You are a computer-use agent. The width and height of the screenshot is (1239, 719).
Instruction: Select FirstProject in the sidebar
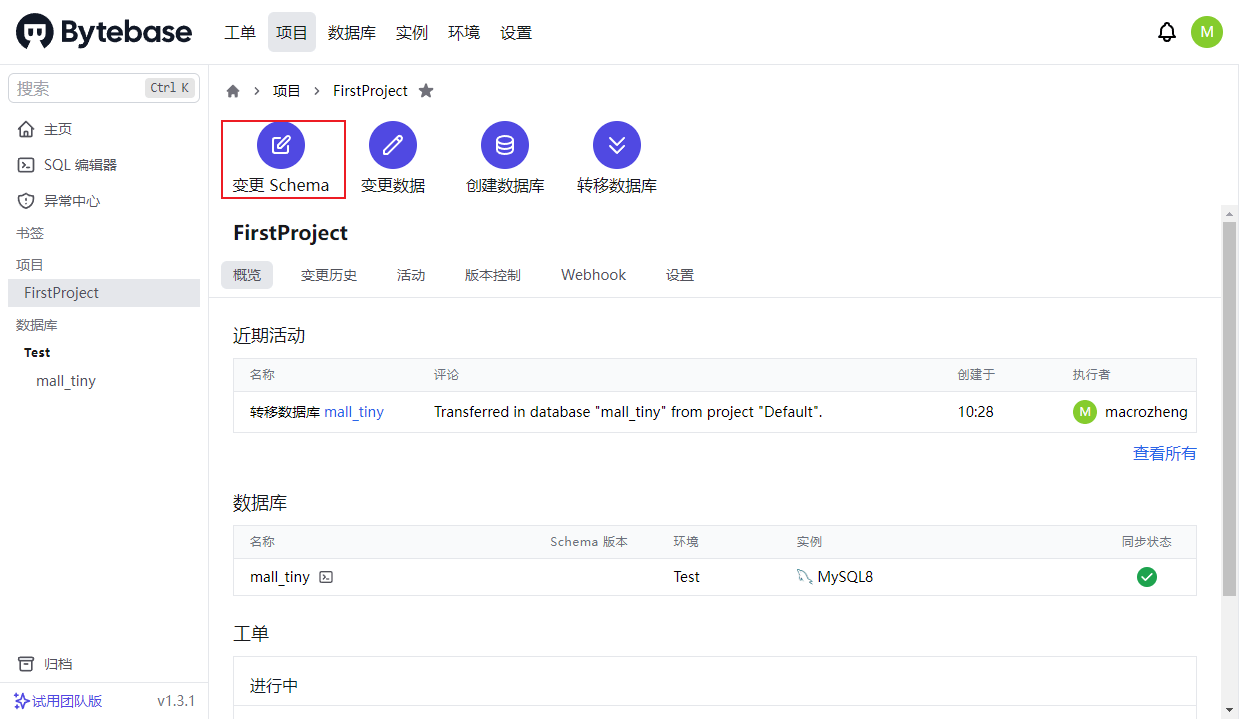point(104,293)
